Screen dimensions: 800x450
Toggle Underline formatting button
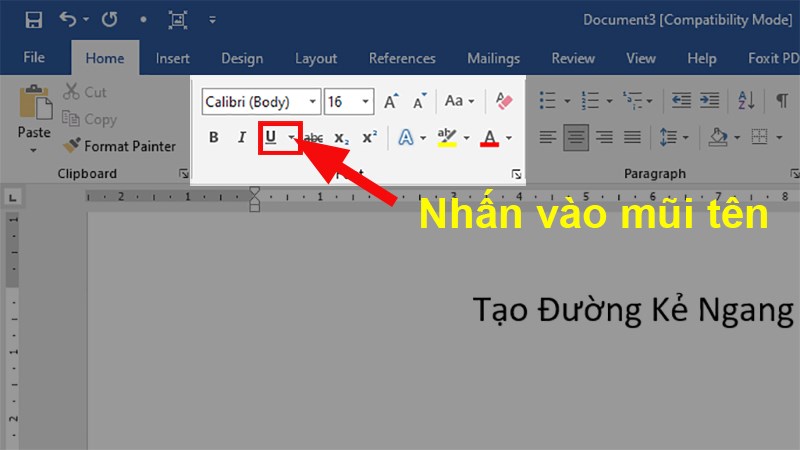[x=270, y=137]
